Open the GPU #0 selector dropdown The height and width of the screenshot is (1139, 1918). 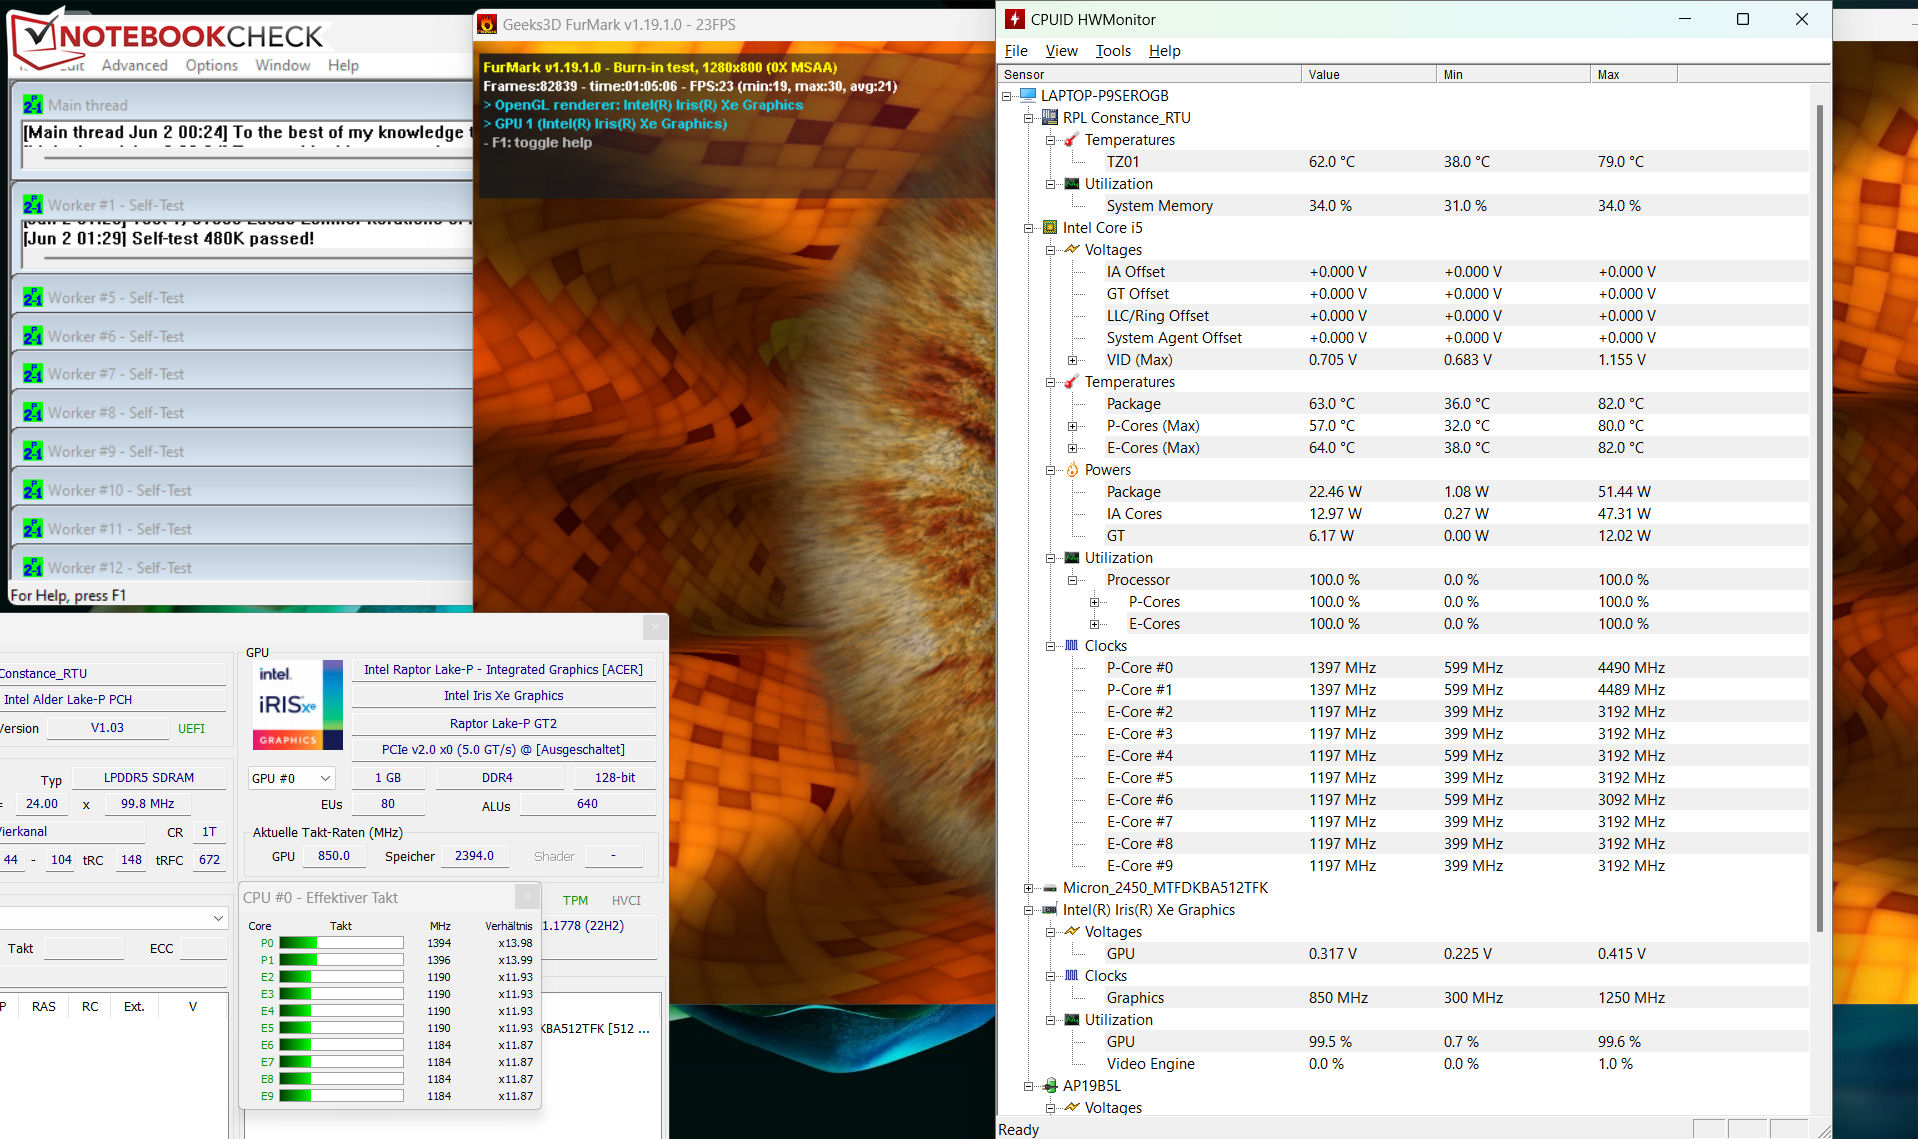pyautogui.click(x=291, y=778)
